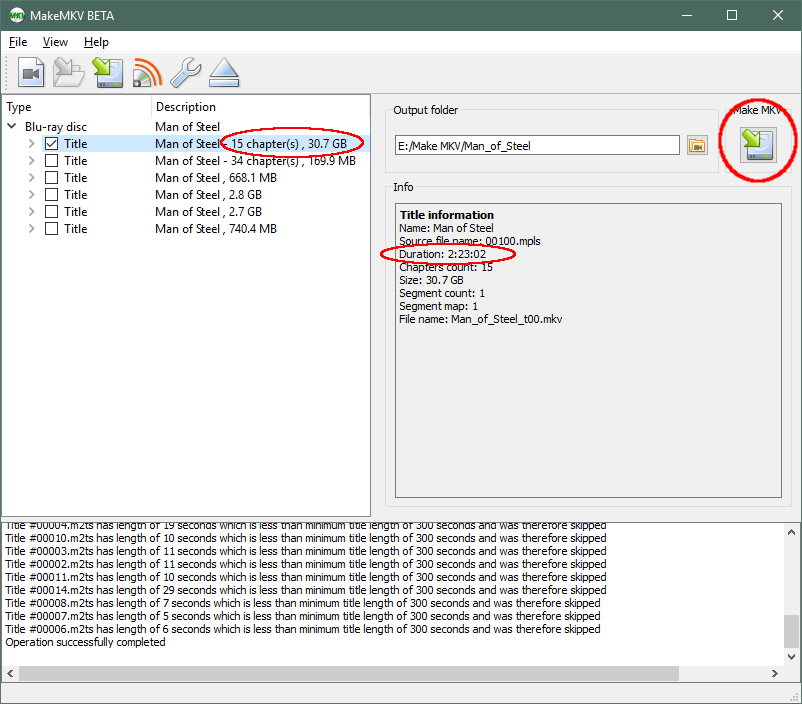Select 'Man of Steel , 2.7 GB' description
This screenshot has height=704, width=802.
tap(208, 211)
